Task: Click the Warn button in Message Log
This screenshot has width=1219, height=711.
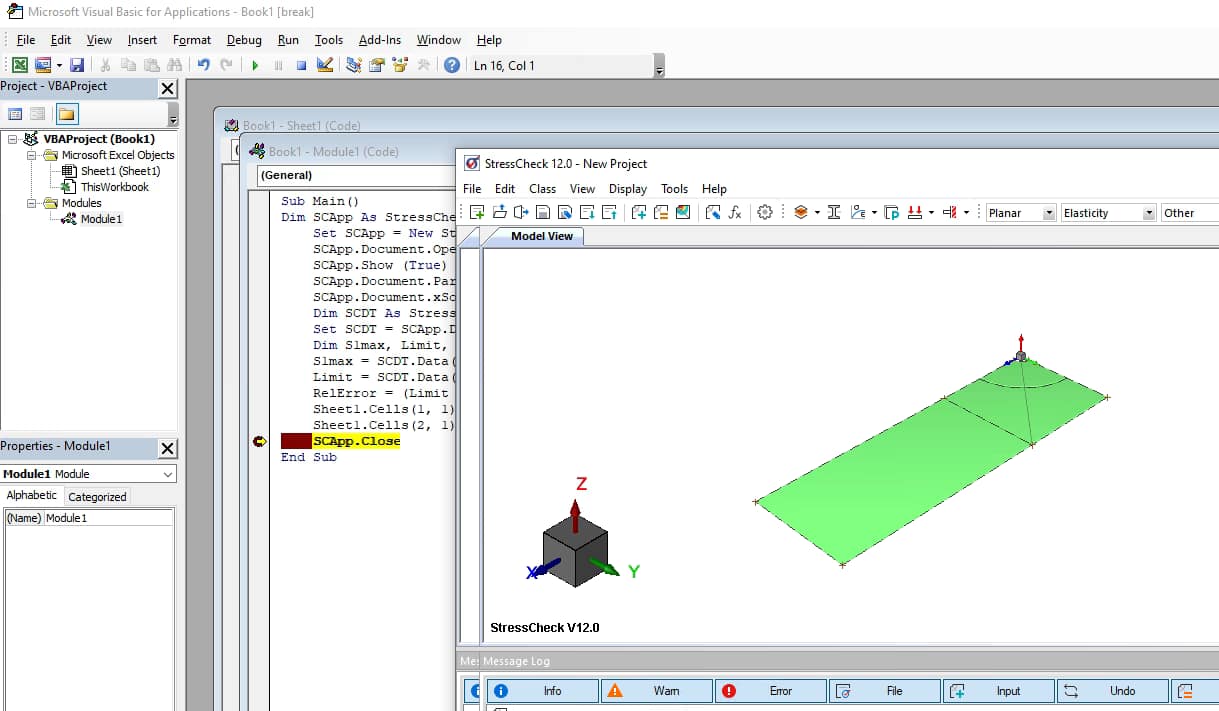Action: [x=656, y=691]
